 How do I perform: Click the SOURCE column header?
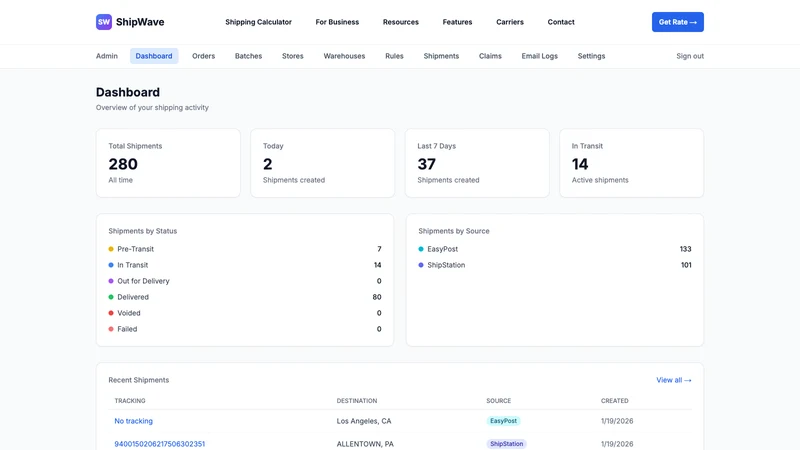click(498, 401)
